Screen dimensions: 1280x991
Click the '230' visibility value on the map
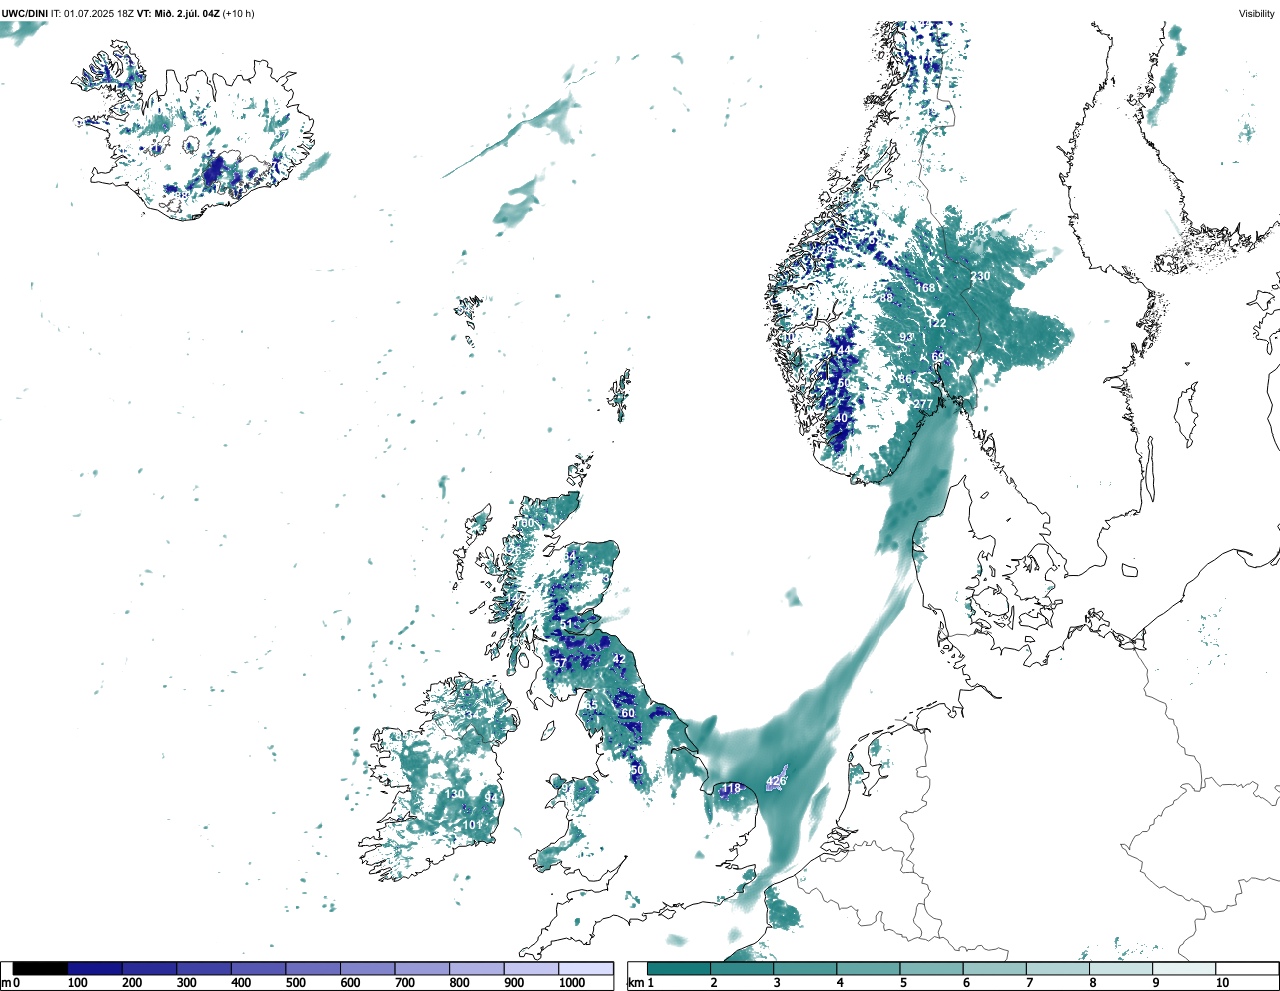click(980, 276)
